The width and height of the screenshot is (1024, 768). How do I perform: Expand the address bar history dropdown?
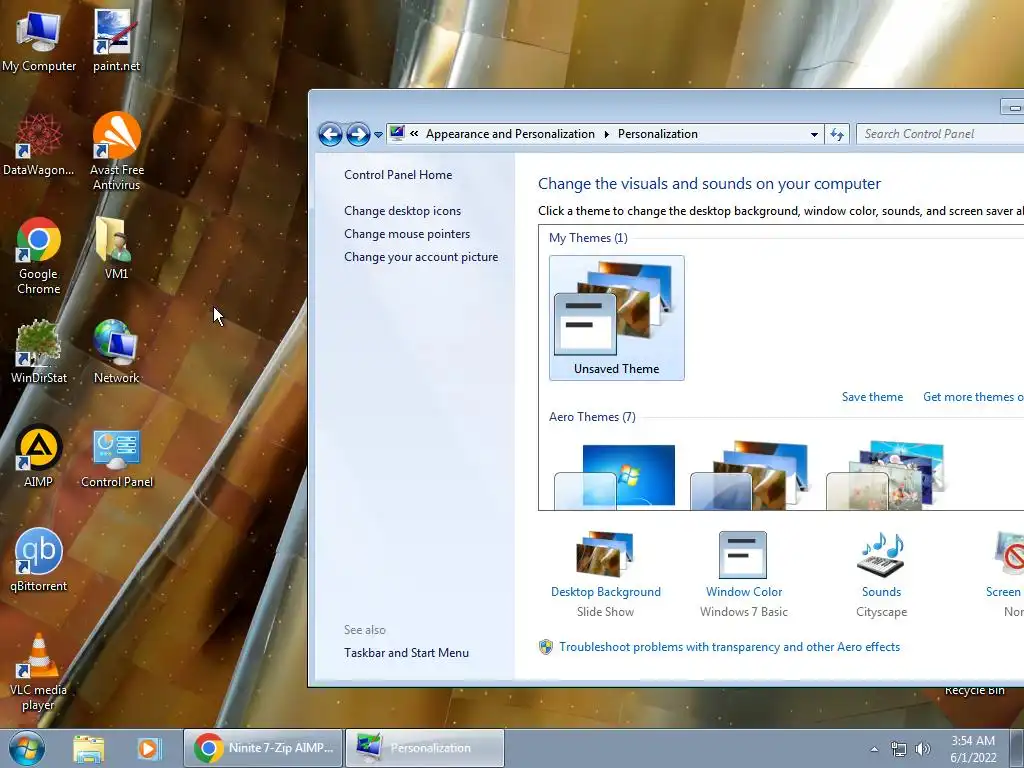[814, 135]
